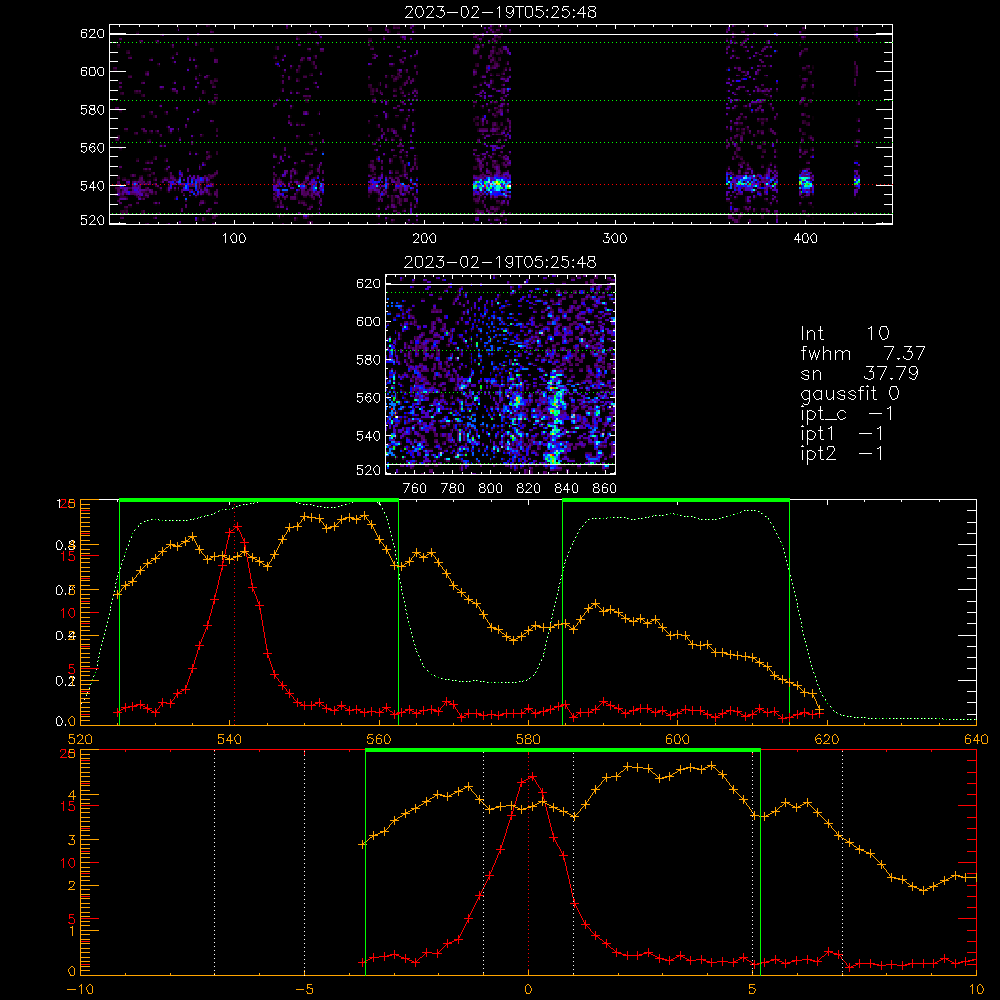Click x-axis label 100 under top spectrogram
The width and height of the screenshot is (1000, 1000).
[234, 239]
